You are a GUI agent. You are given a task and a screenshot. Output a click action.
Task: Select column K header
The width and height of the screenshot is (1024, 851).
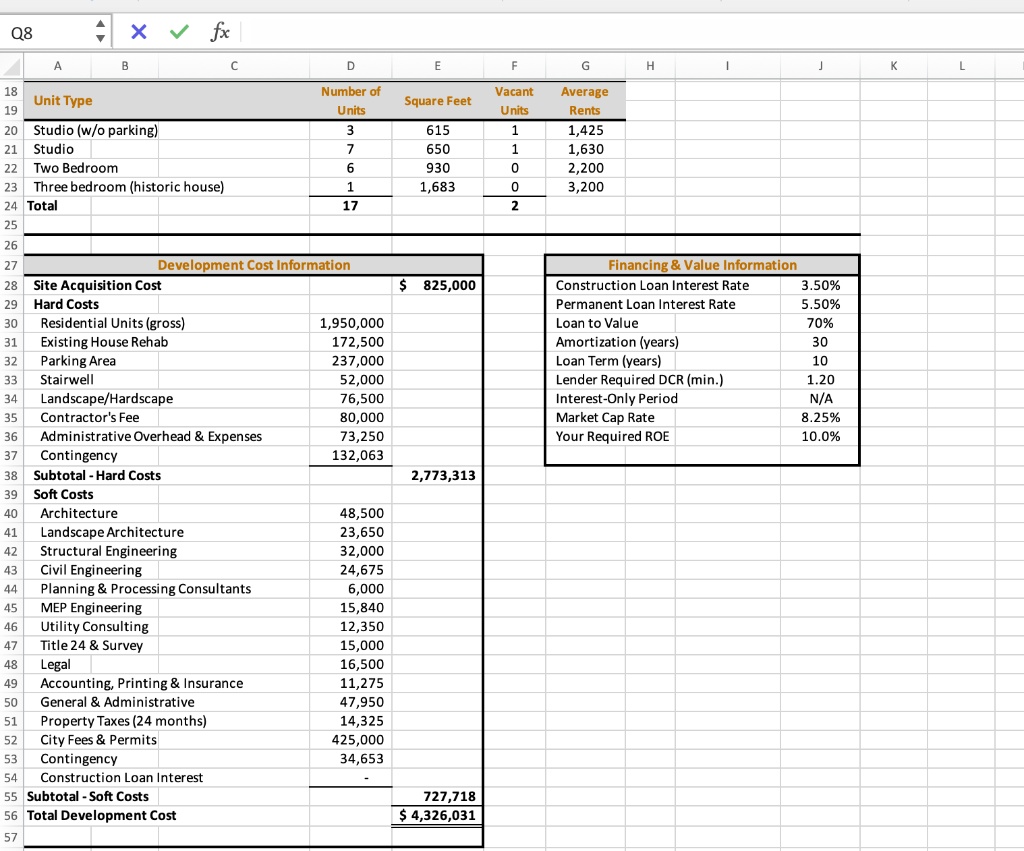pyautogui.click(x=897, y=66)
